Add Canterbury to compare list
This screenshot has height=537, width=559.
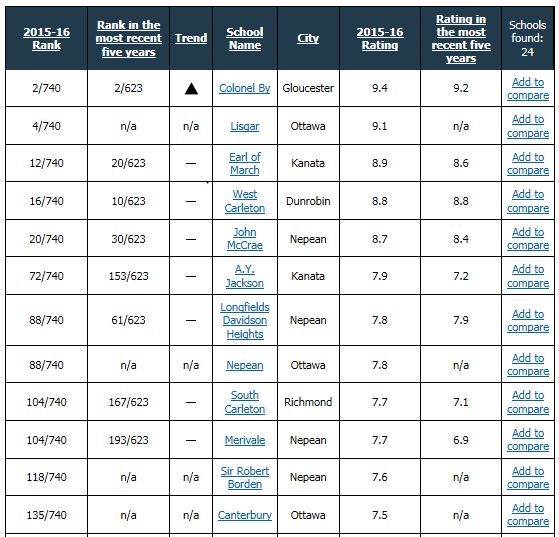[528, 515]
